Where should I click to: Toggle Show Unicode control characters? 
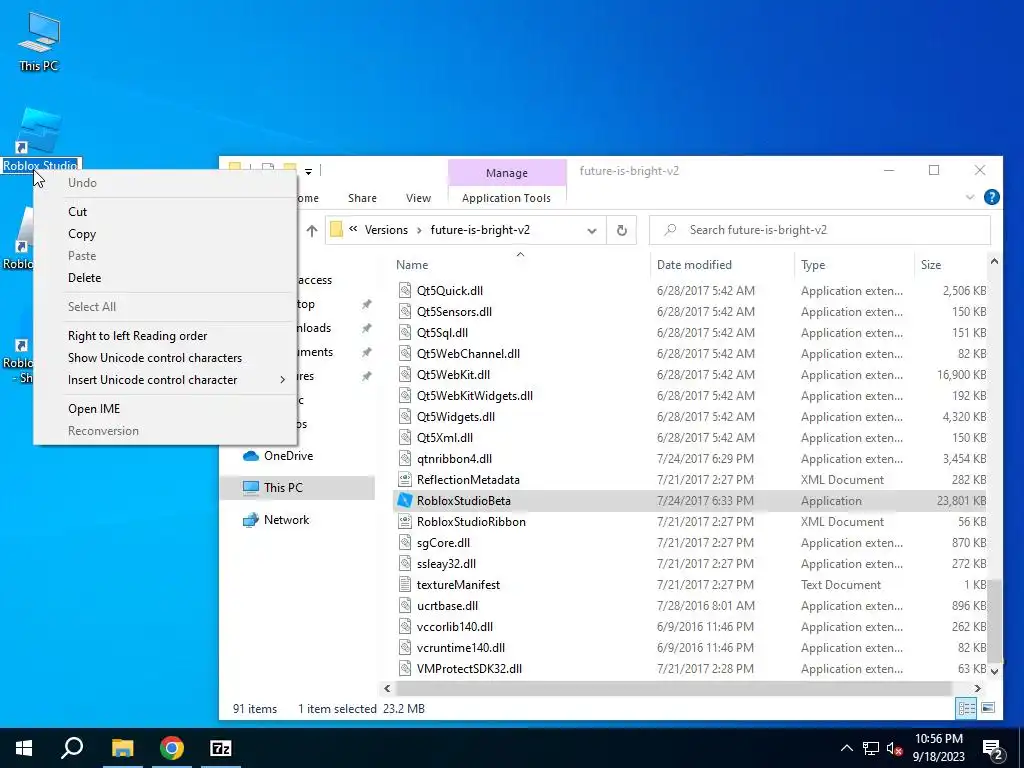(x=166, y=358)
